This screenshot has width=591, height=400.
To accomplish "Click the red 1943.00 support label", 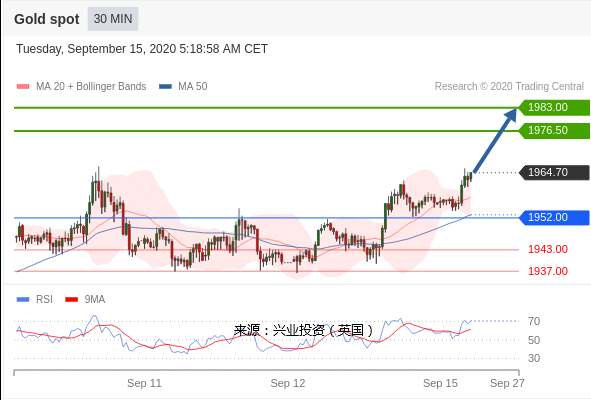I will pyautogui.click(x=548, y=249).
